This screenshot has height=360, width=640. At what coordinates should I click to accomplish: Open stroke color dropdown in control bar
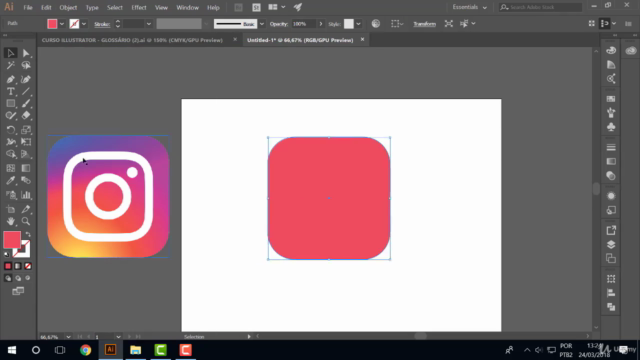[x=84, y=24]
